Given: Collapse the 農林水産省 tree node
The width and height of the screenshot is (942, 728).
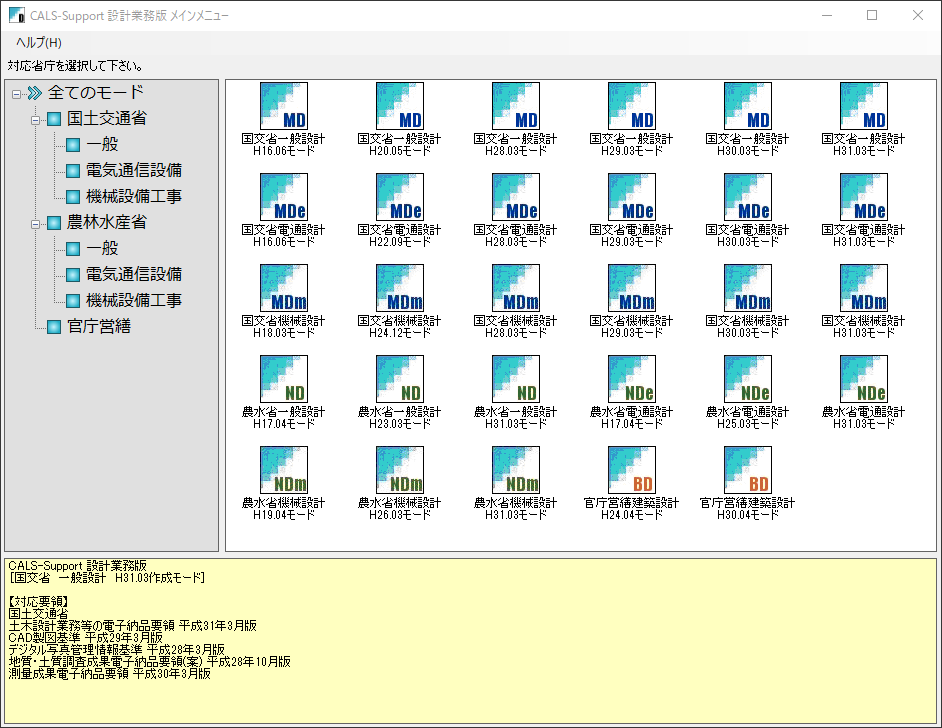Looking at the screenshot, I should pos(36,223).
